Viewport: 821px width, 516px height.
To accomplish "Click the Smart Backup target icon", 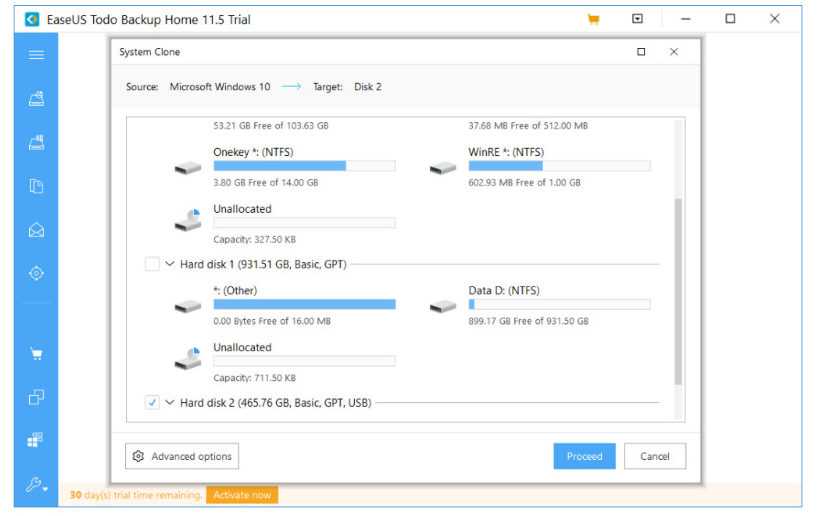I will [36, 273].
